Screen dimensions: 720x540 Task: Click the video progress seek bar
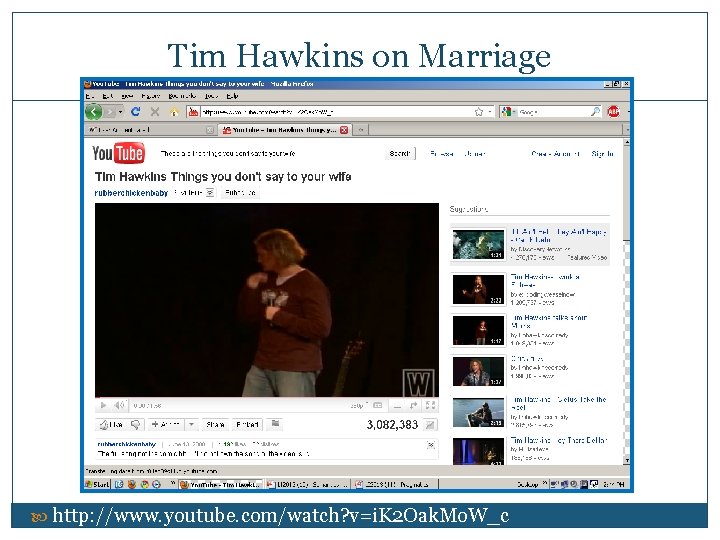click(x=267, y=398)
